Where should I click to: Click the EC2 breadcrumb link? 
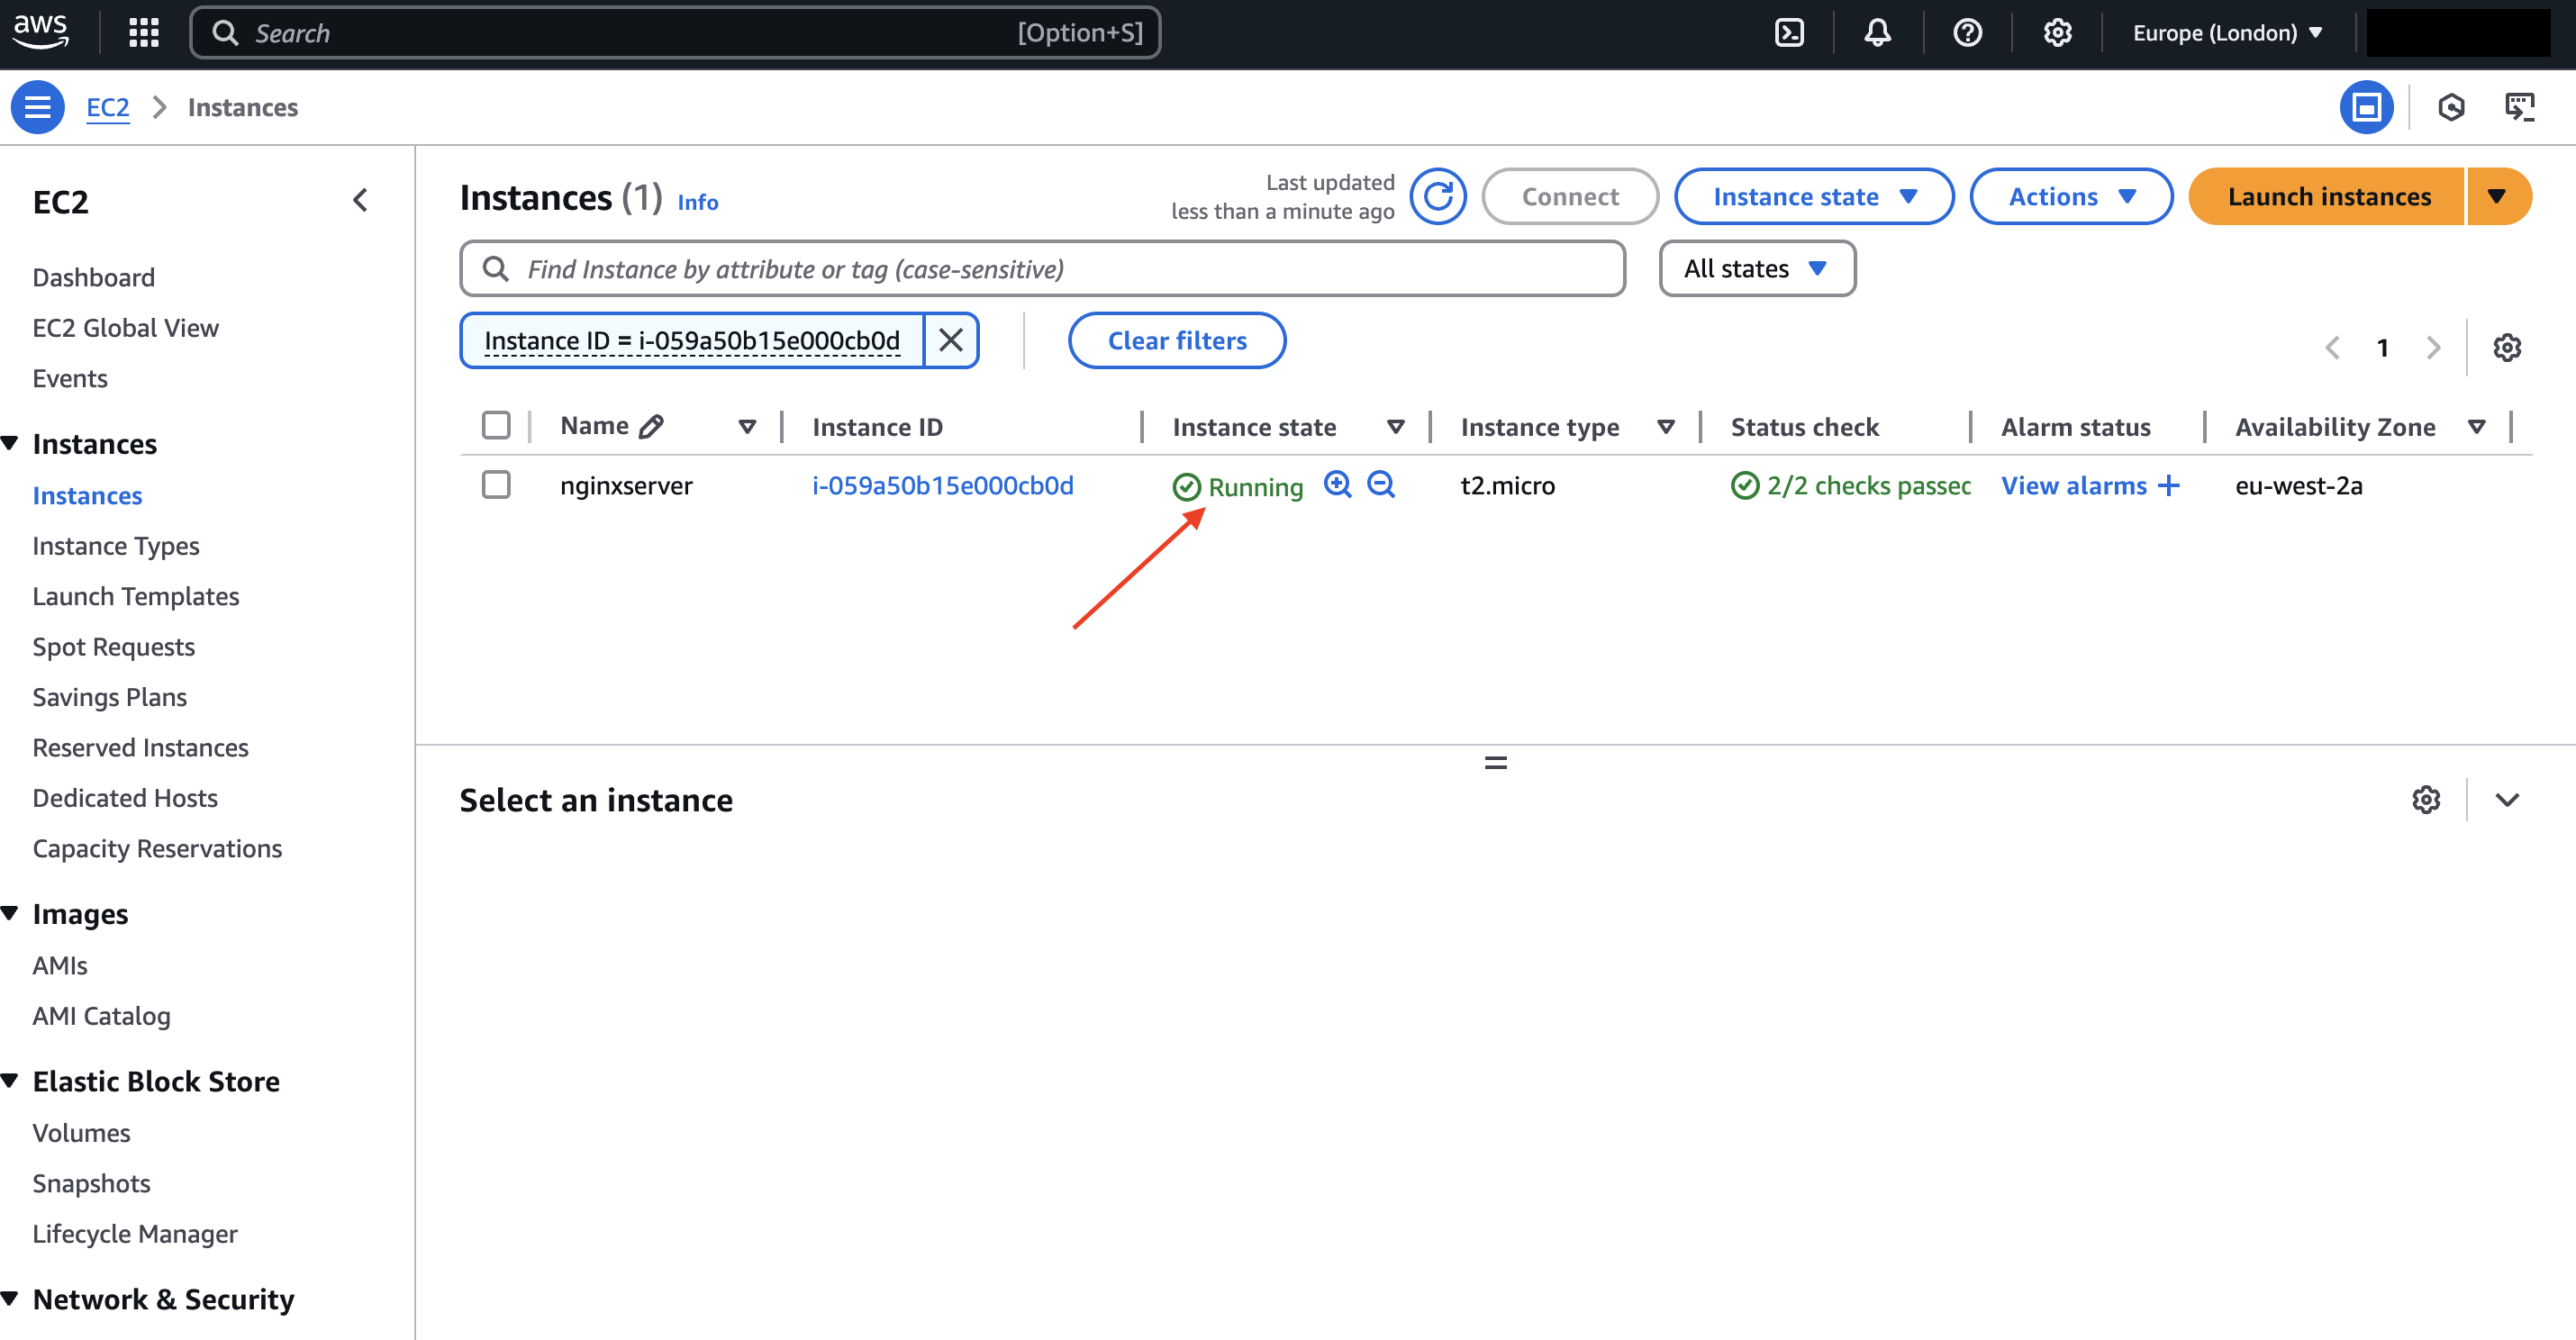(108, 107)
